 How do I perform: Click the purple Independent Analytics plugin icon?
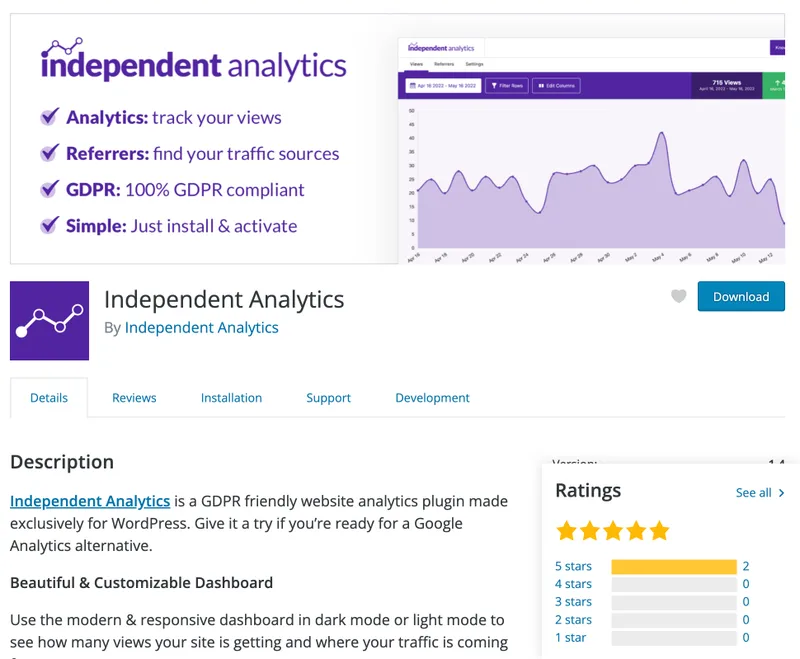[x=49, y=320]
